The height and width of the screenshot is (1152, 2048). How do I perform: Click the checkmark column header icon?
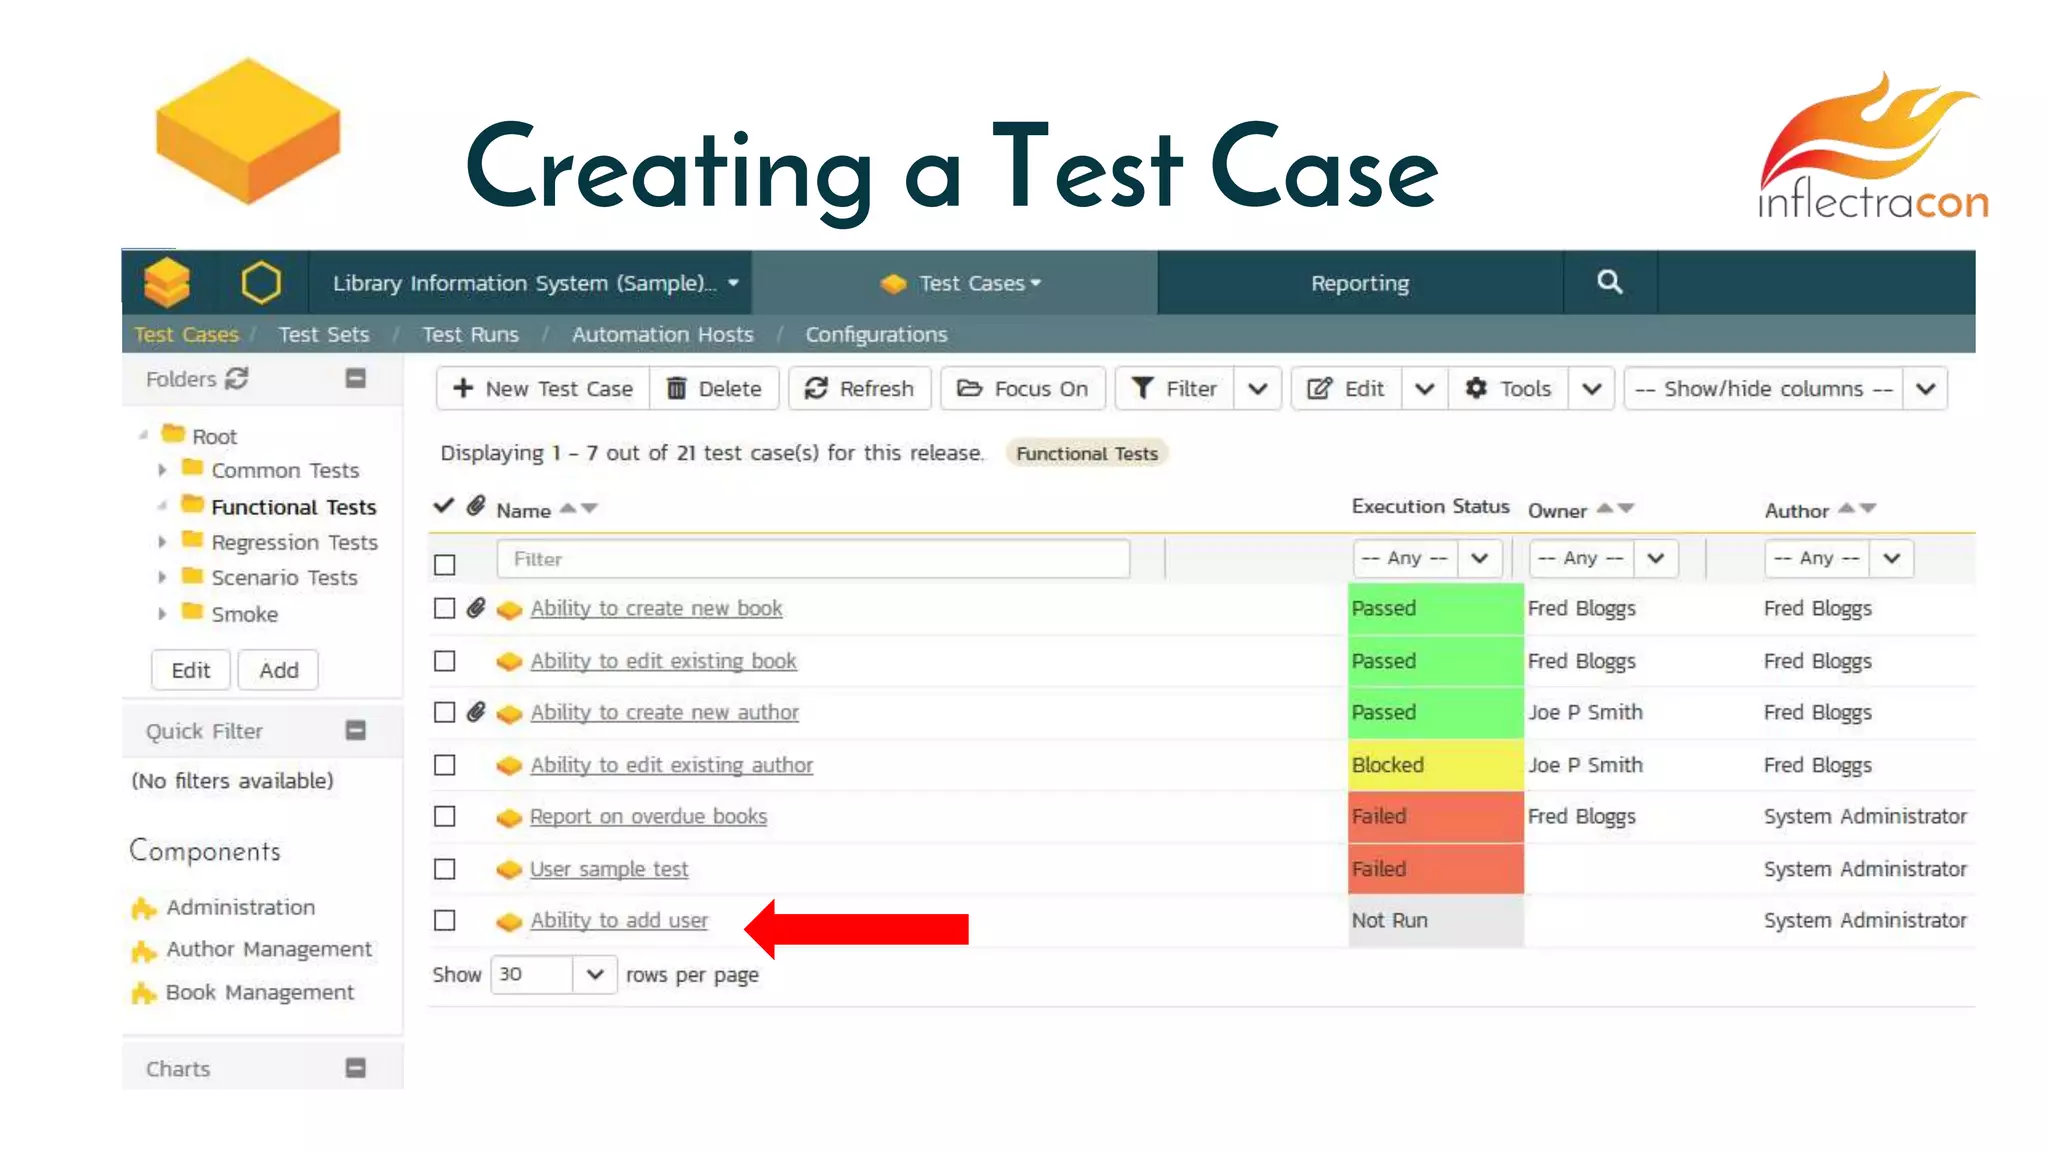444,506
